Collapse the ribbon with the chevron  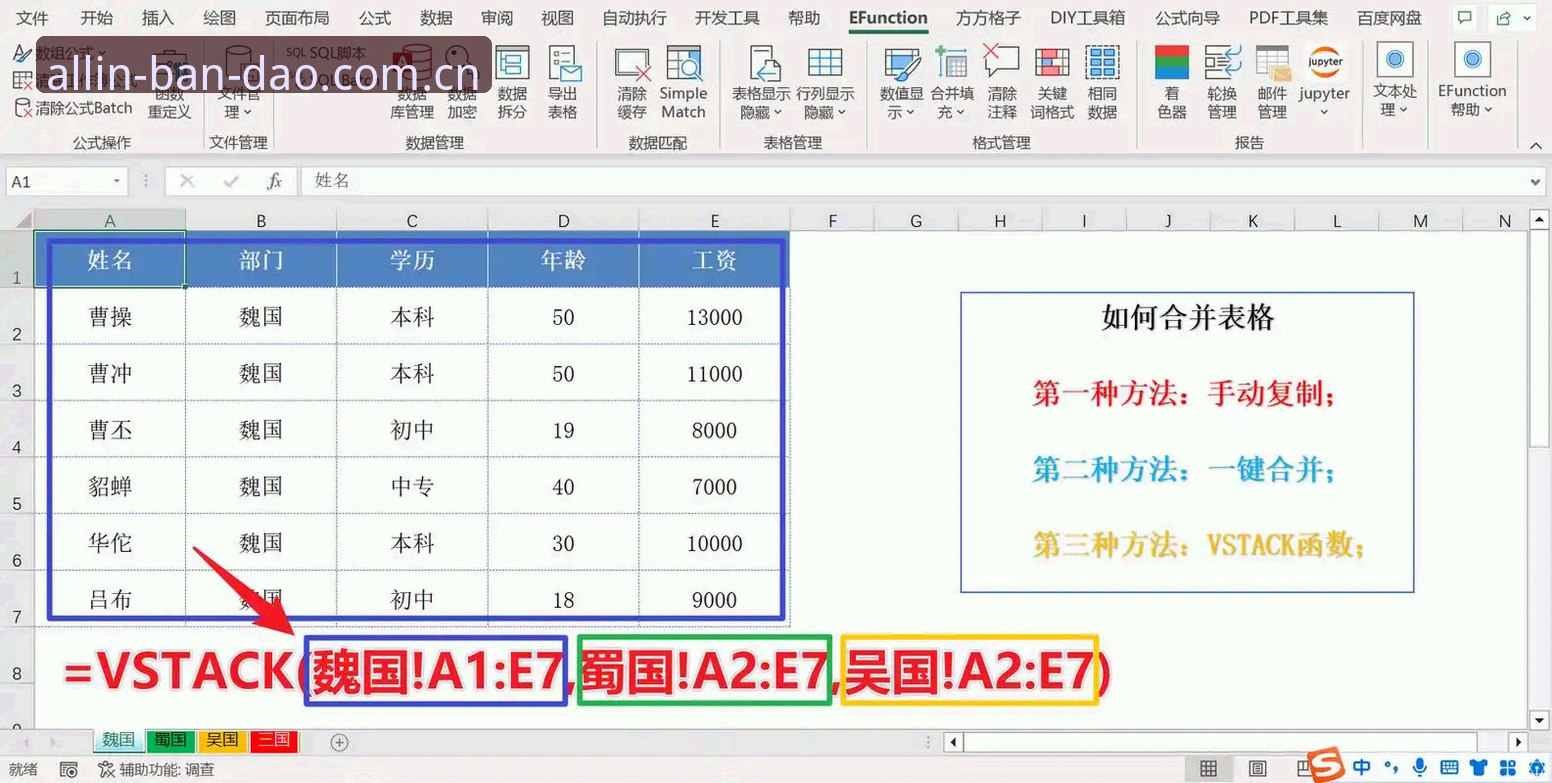click(1537, 144)
